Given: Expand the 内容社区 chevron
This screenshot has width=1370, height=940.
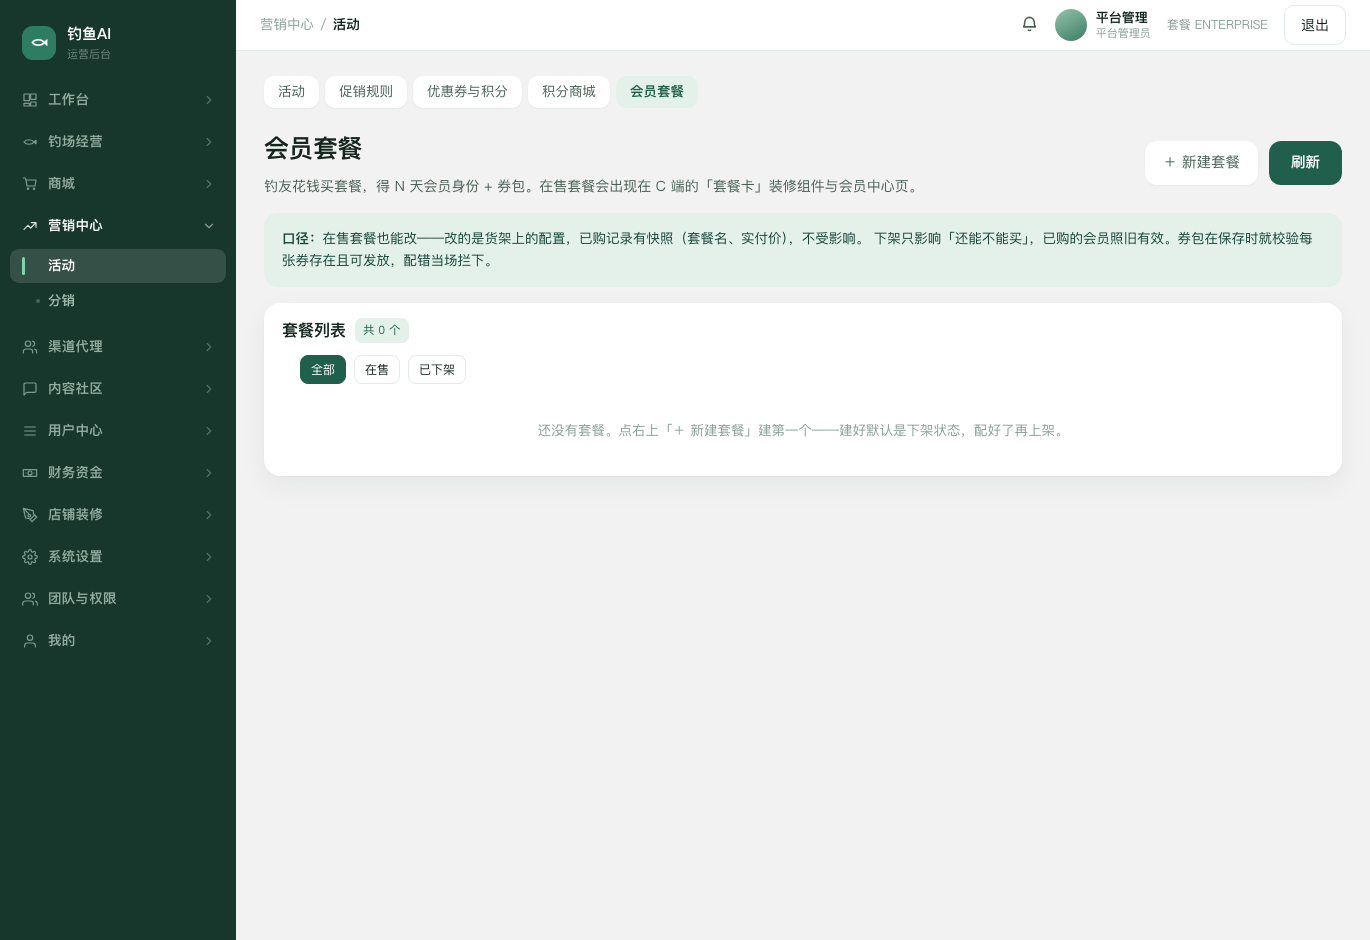Looking at the screenshot, I should (209, 389).
